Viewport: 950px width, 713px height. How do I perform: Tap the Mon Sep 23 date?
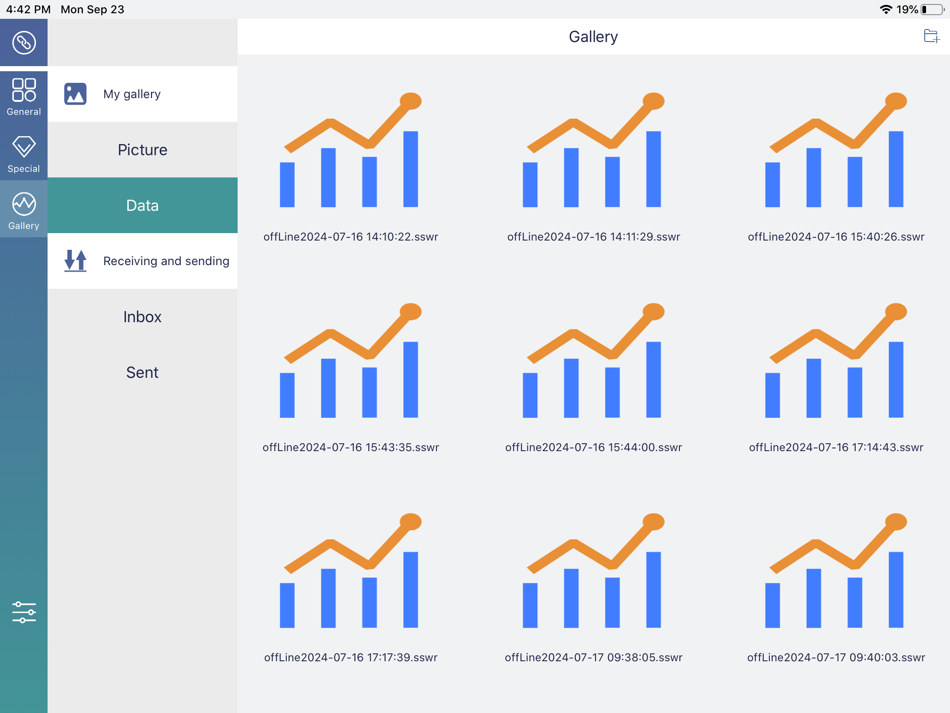click(x=92, y=9)
